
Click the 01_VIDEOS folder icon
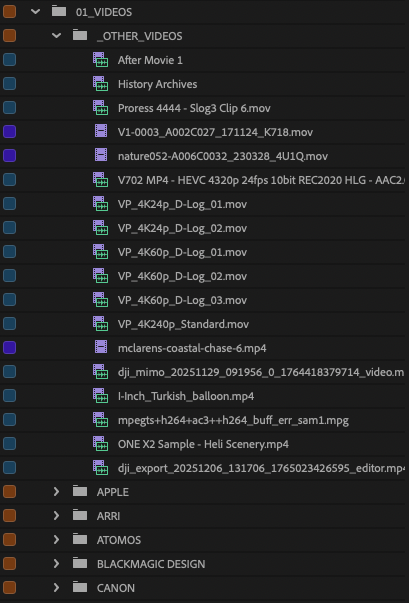pos(59,12)
